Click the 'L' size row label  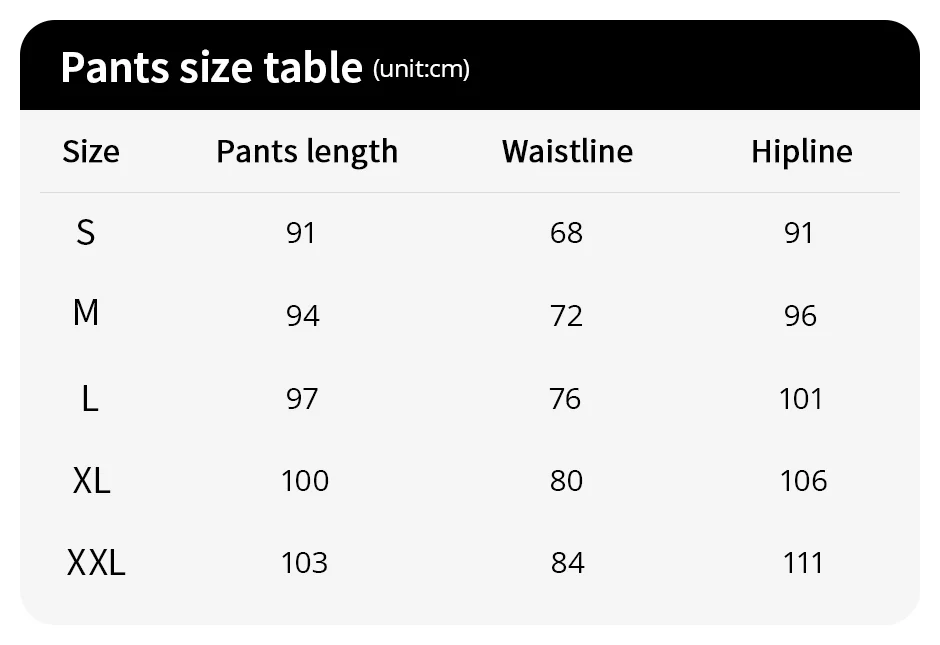coord(90,399)
